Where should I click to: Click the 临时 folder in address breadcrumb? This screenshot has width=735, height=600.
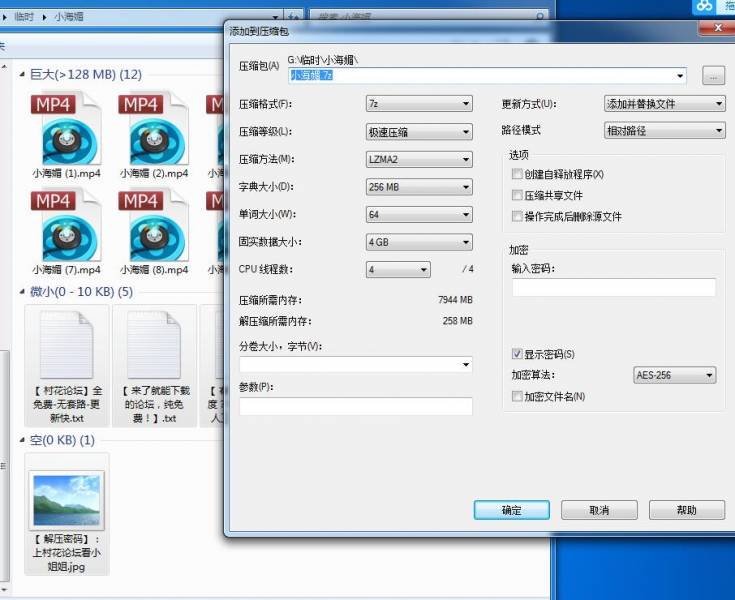coord(29,17)
